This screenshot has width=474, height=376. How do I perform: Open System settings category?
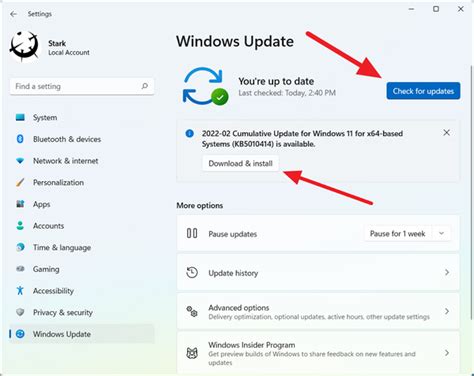pos(82,117)
